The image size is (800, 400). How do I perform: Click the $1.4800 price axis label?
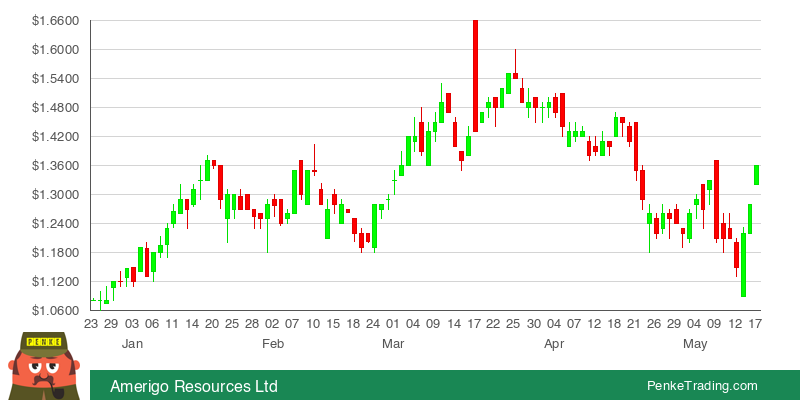(x=55, y=108)
